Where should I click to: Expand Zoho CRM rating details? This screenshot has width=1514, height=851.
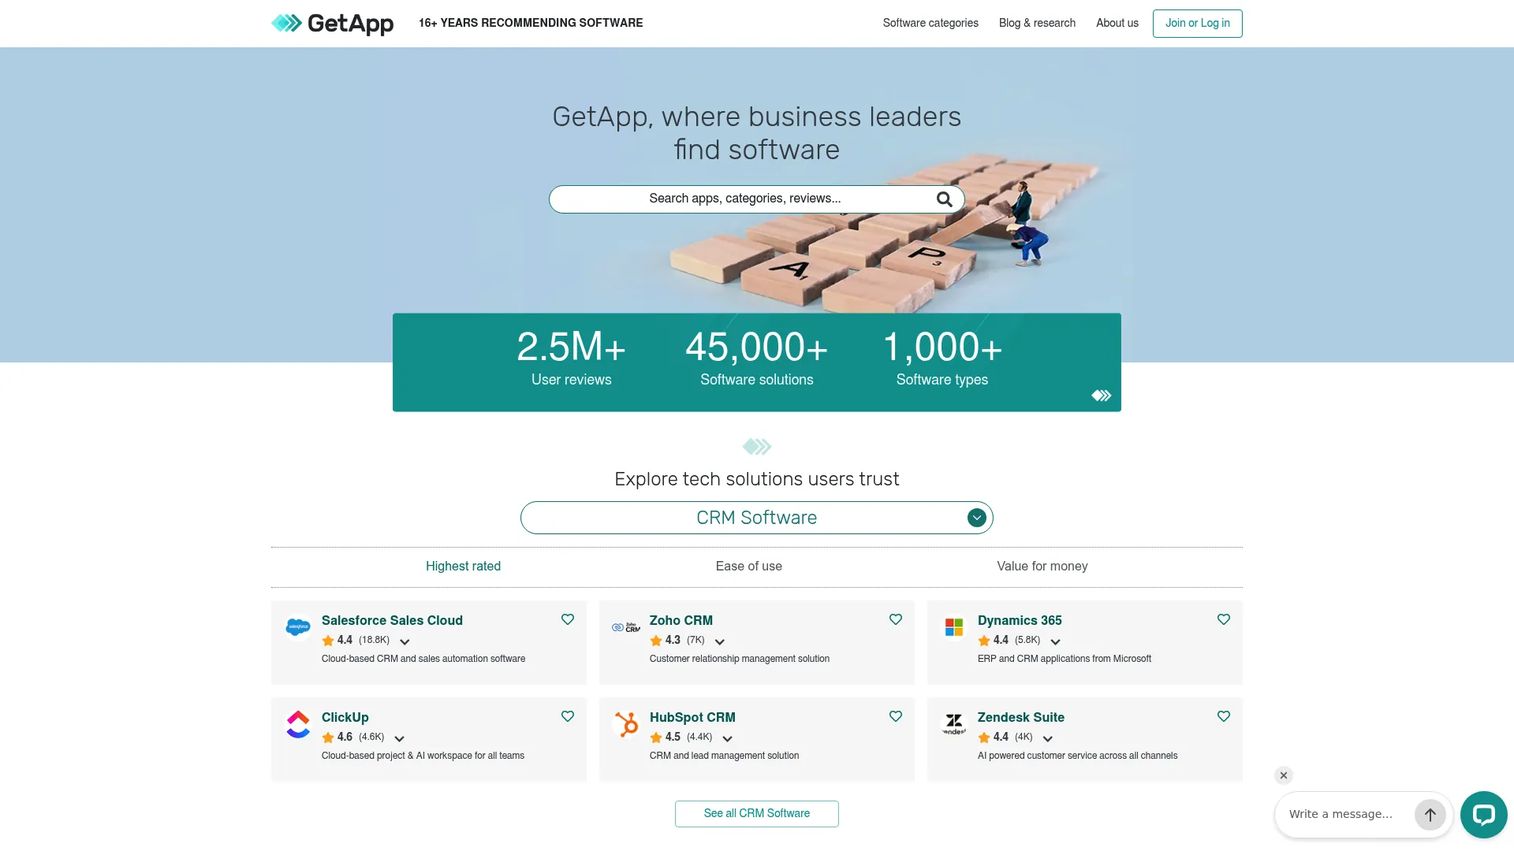coord(719,642)
